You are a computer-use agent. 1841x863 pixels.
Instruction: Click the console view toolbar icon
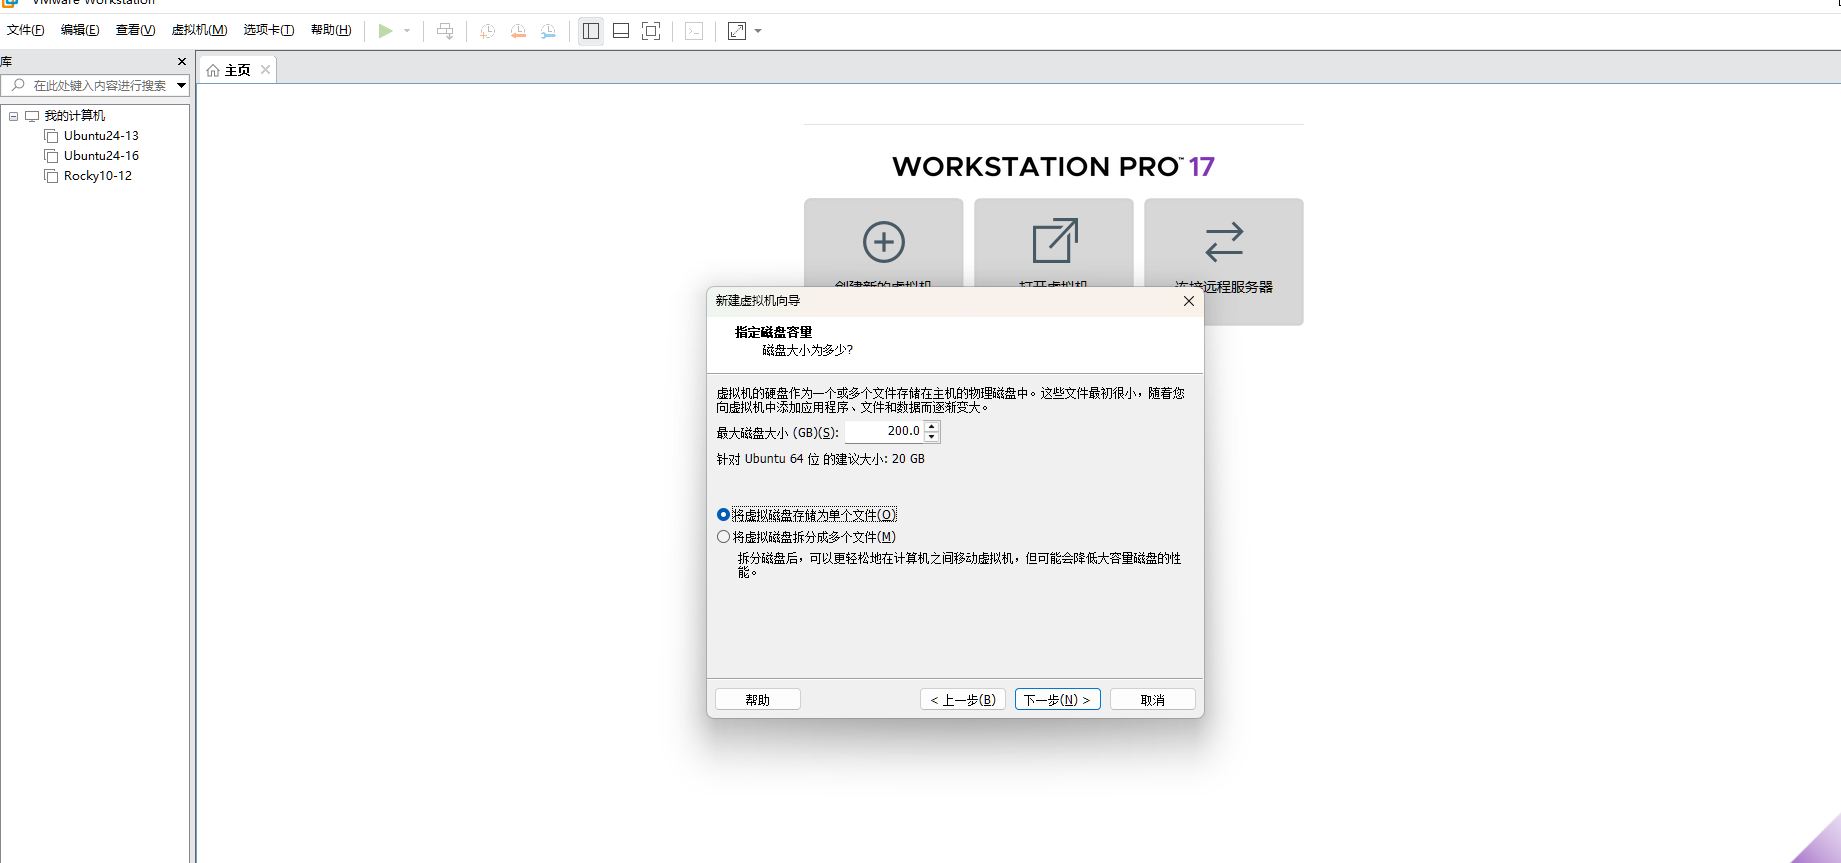tap(694, 31)
